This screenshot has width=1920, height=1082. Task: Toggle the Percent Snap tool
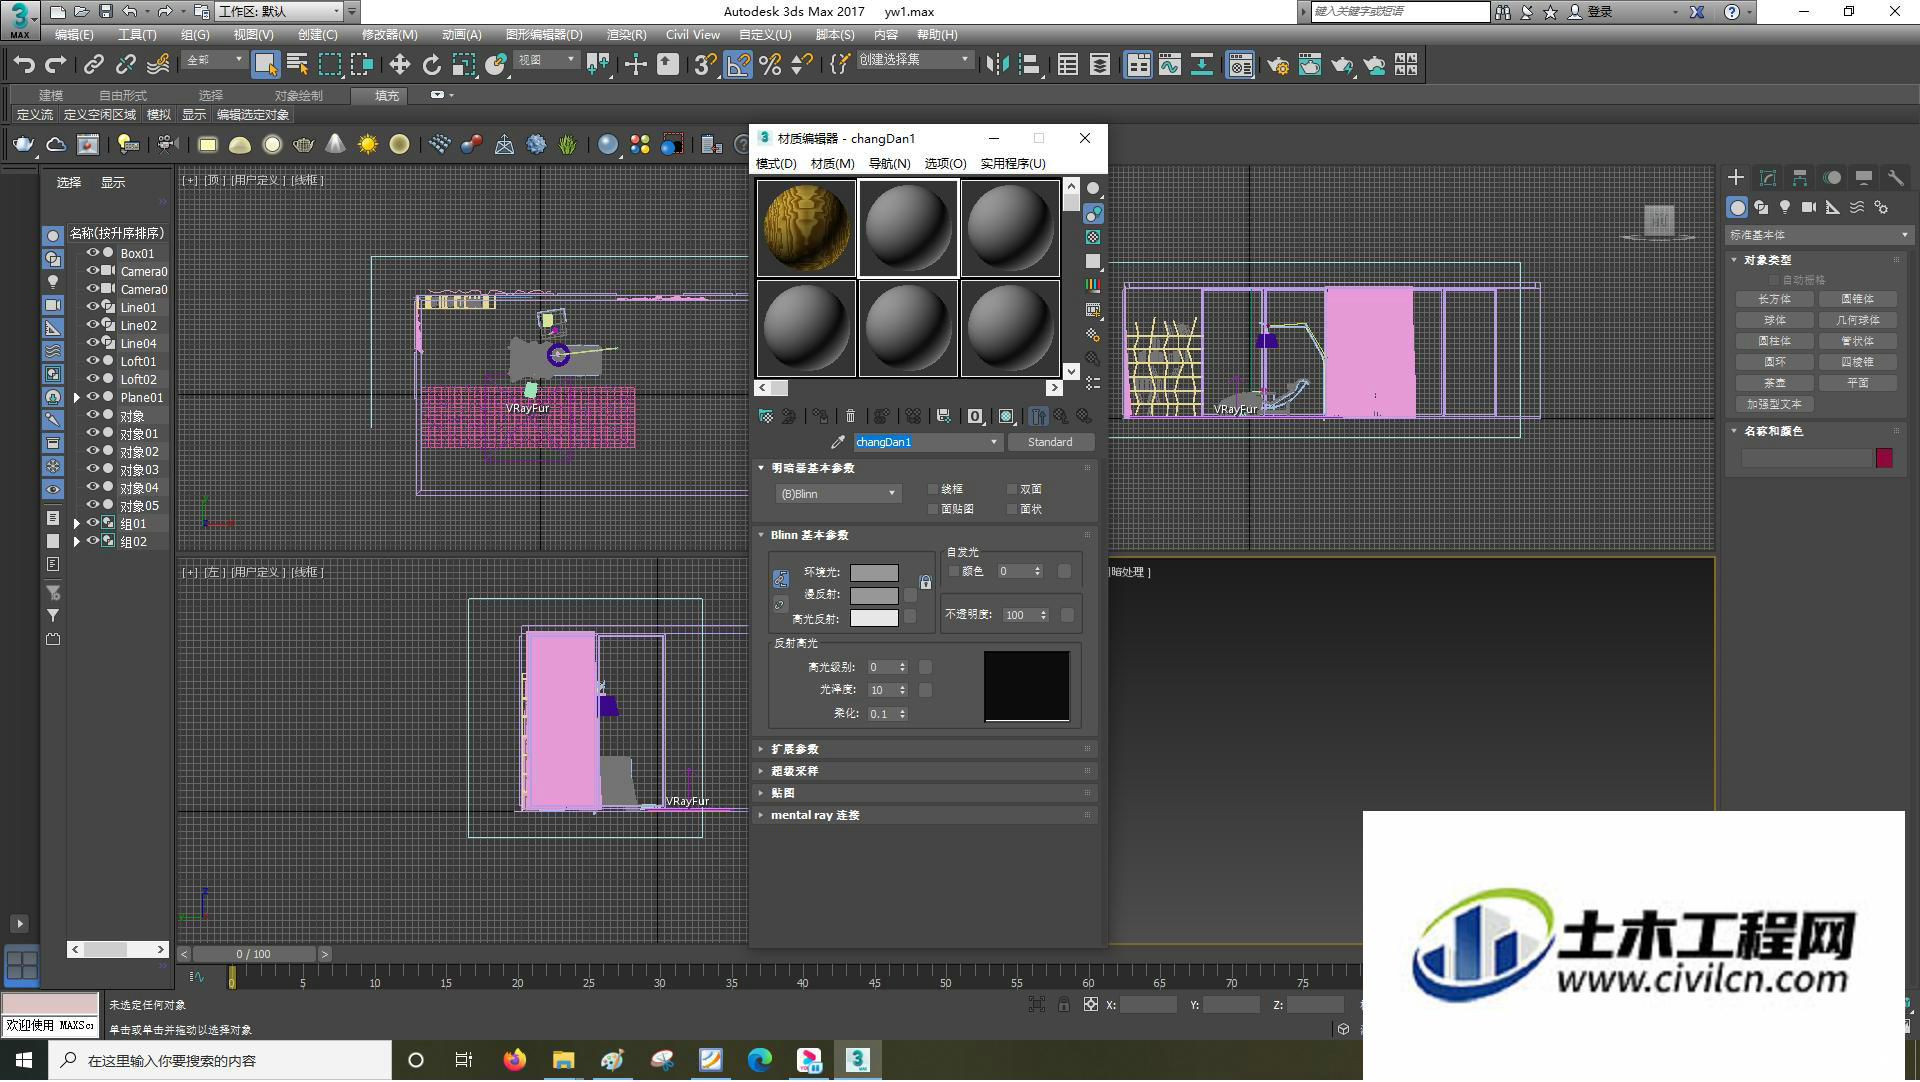tap(770, 65)
